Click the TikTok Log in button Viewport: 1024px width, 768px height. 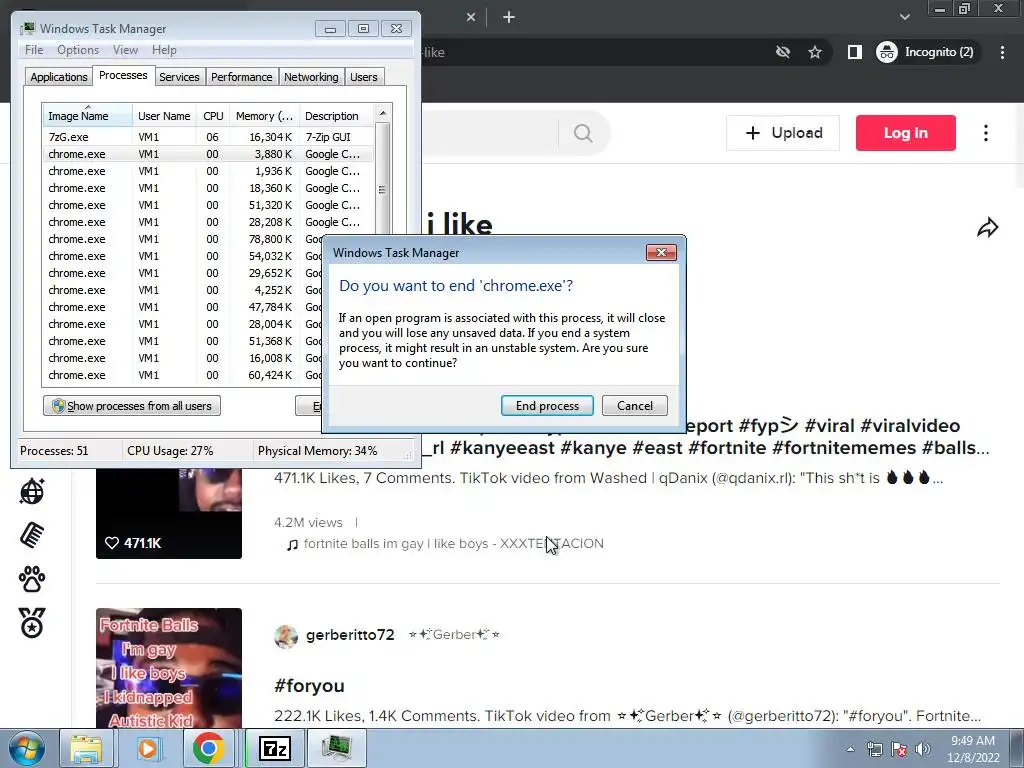(x=906, y=133)
